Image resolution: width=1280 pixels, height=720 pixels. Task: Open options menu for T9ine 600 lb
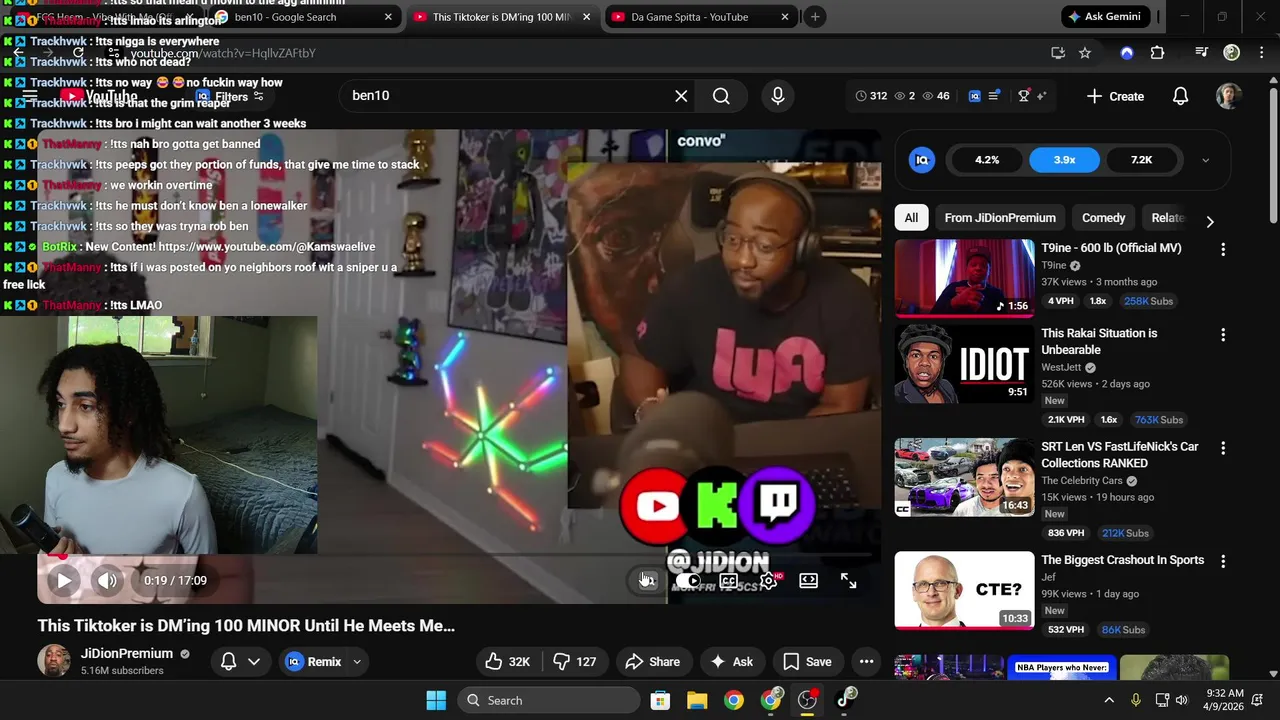(x=1222, y=249)
